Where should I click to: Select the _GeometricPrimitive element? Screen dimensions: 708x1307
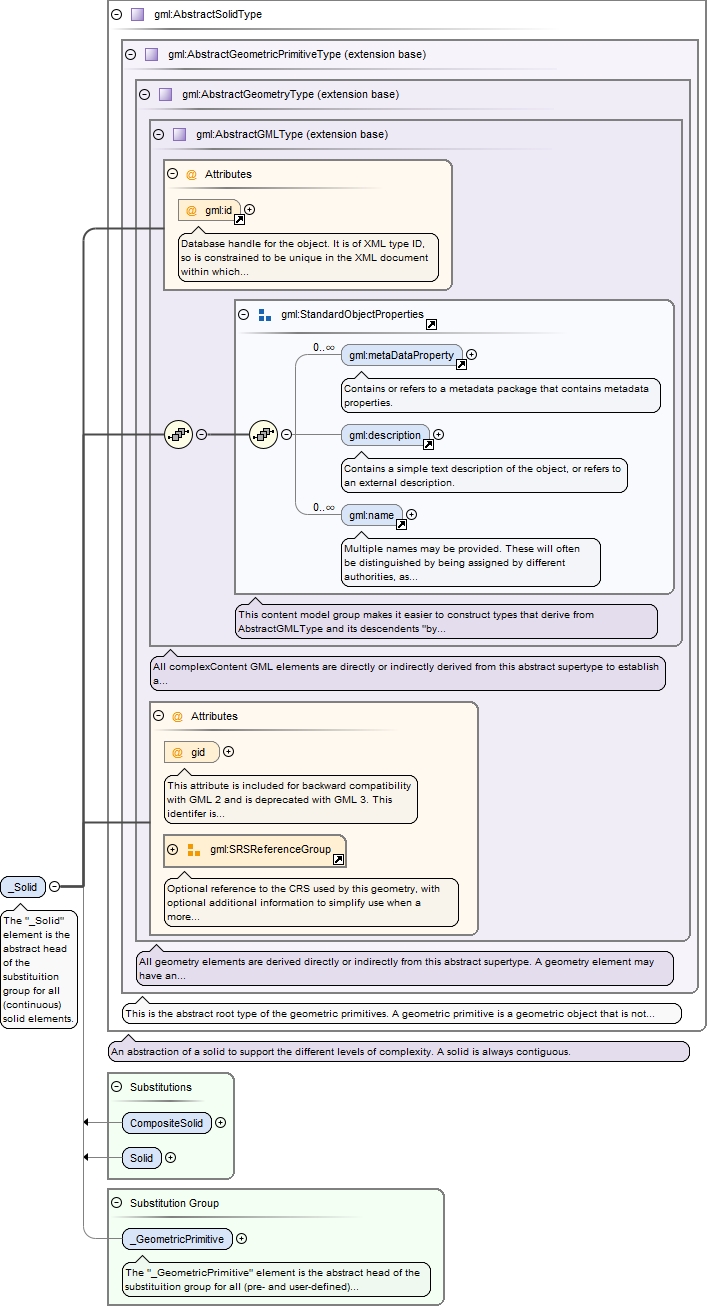pyautogui.click(x=177, y=1239)
